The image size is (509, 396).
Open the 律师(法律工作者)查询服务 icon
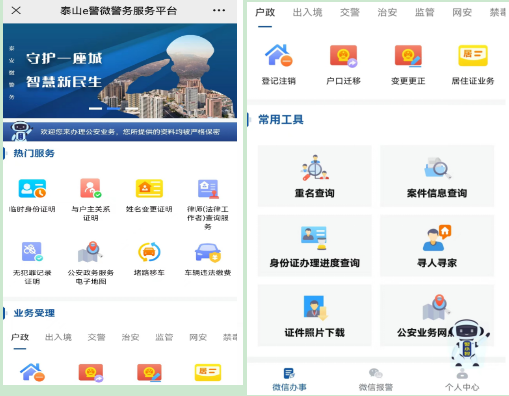click(x=208, y=189)
